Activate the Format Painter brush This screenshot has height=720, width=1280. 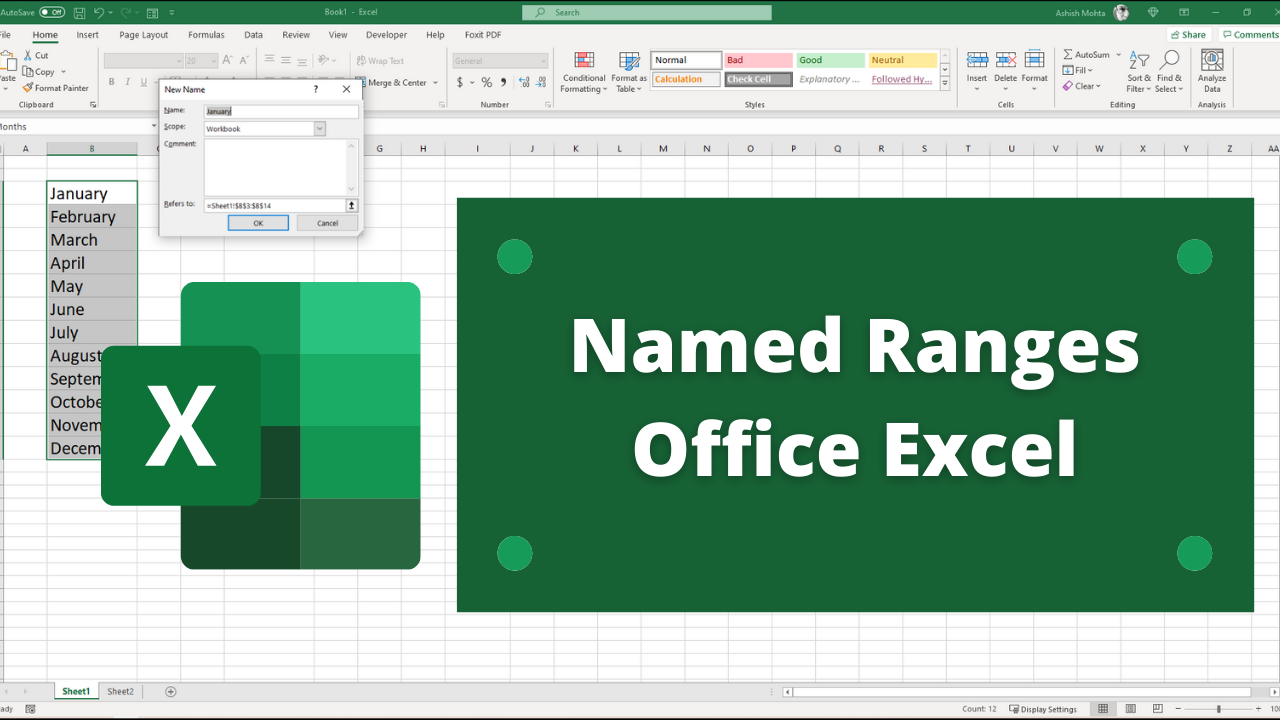(x=56, y=88)
